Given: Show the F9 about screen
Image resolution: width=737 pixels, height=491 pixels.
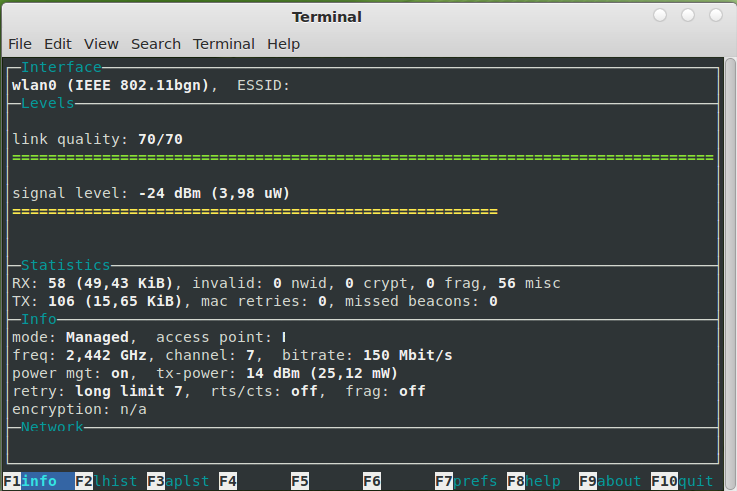Looking at the screenshot, I should (610, 481).
